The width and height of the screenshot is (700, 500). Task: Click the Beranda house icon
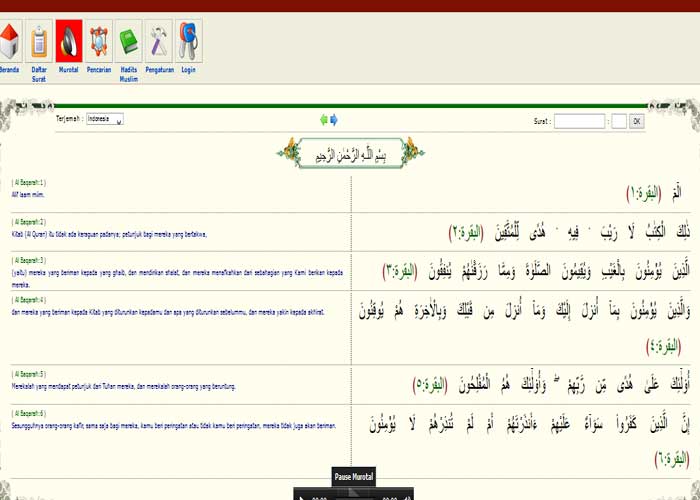tap(10, 41)
